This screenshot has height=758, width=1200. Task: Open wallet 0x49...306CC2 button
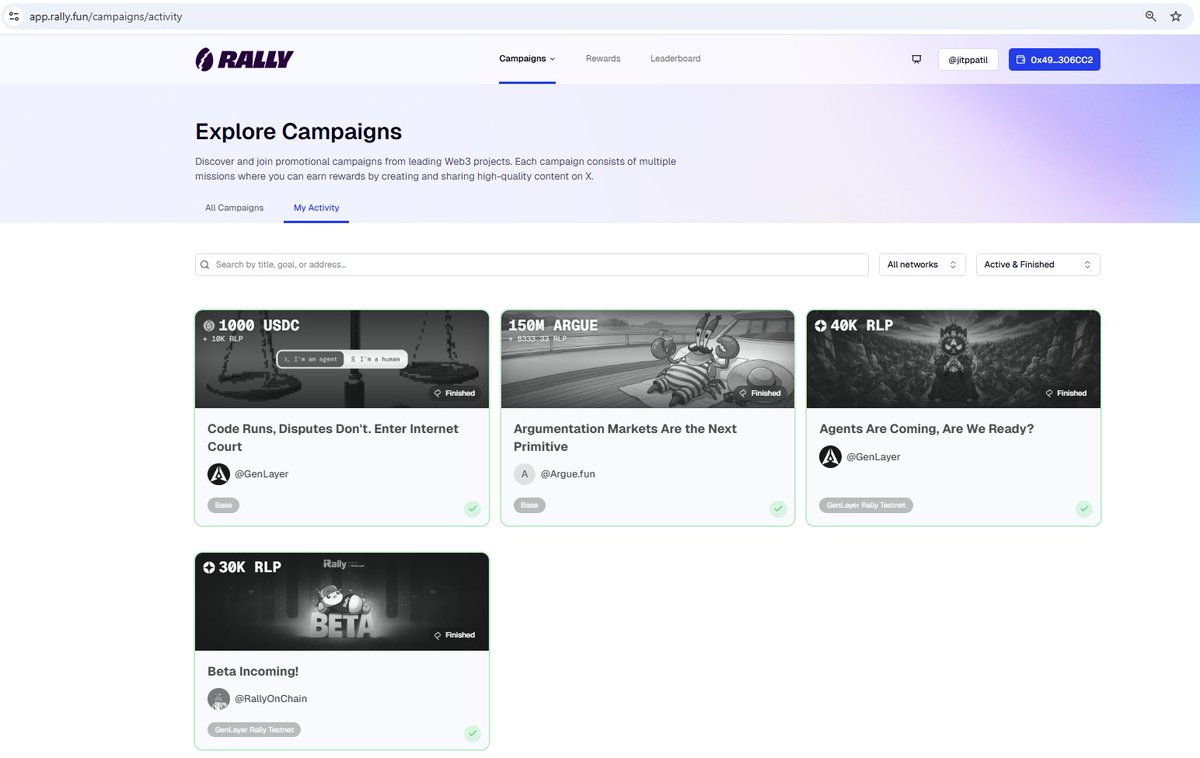tap(1054, 60)
